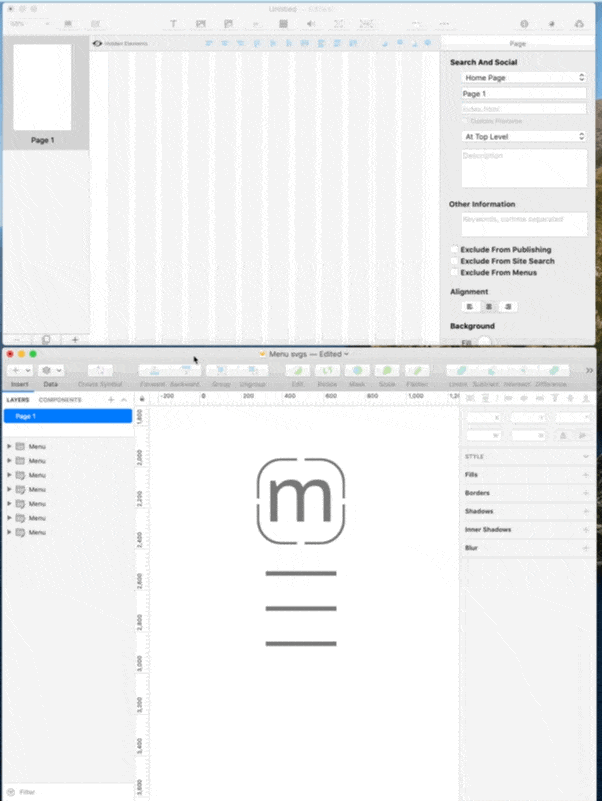Click the Mask toolbar icon
This screenshot has height=801, width=602.
click(x=357, y=370)
